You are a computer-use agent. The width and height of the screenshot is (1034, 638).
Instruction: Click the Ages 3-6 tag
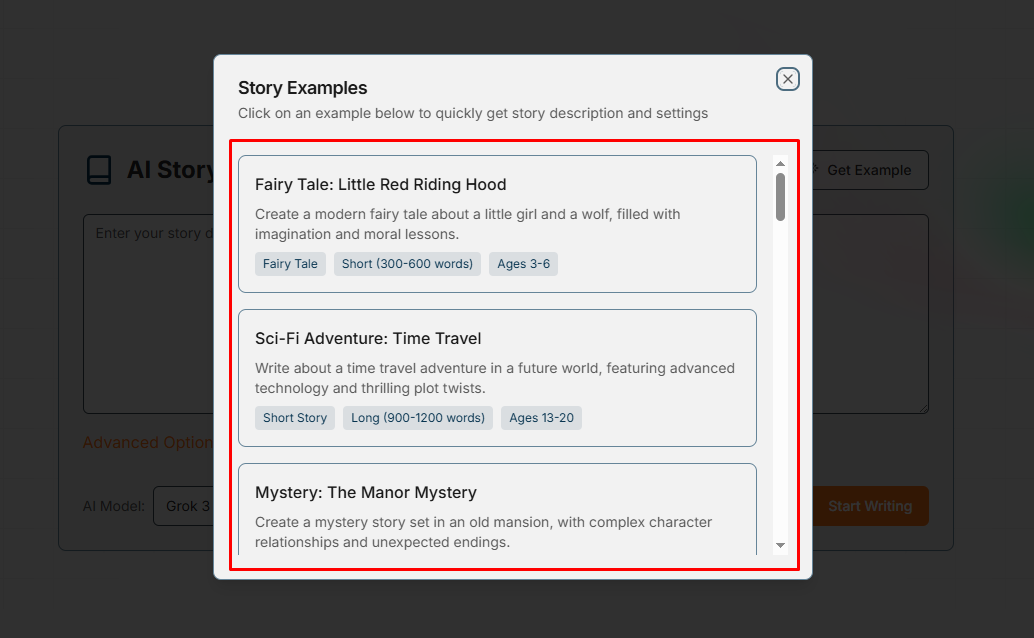[523, 264]
